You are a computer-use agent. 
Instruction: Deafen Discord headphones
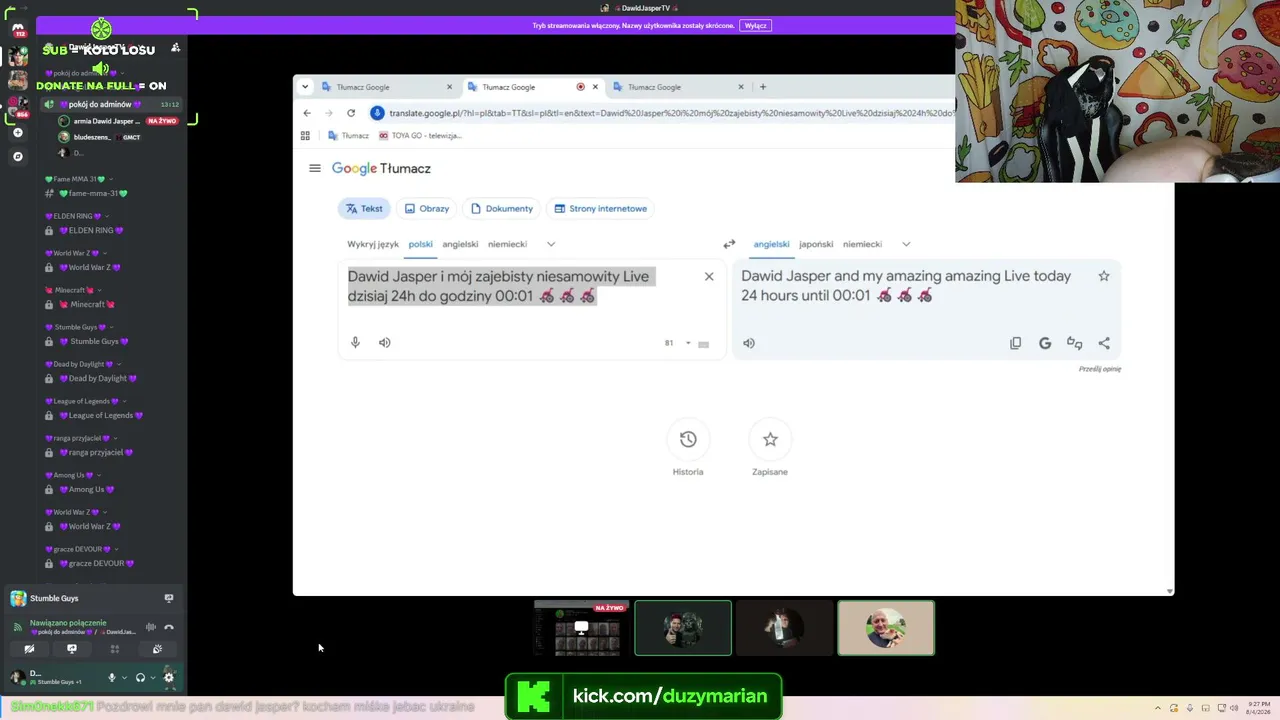[x=140, y=677]
